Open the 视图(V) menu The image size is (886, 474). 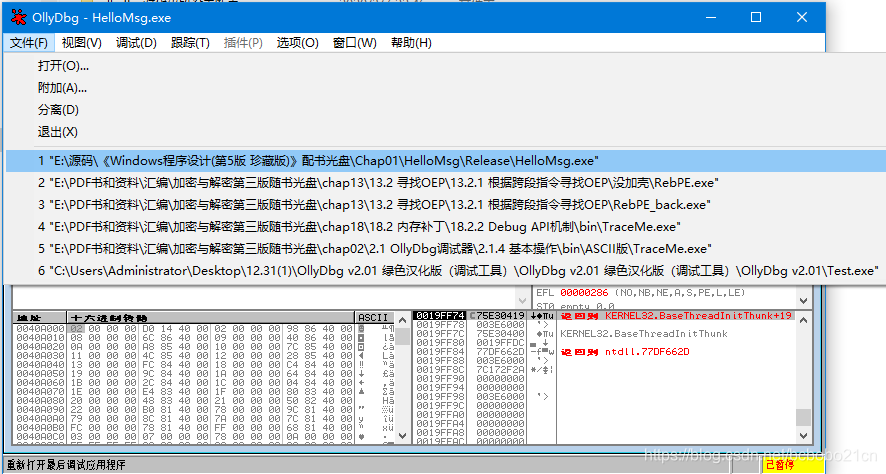81,43
